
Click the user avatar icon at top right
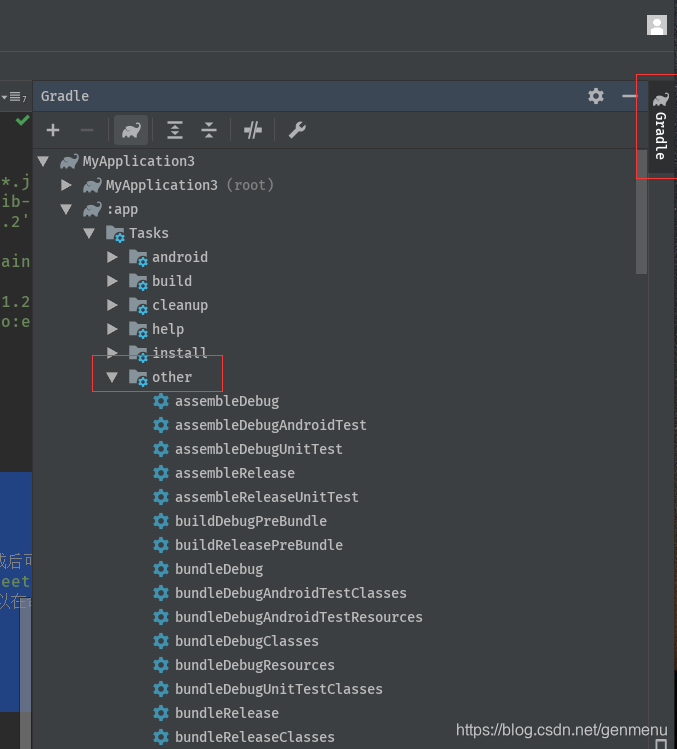tap(656, 25)
